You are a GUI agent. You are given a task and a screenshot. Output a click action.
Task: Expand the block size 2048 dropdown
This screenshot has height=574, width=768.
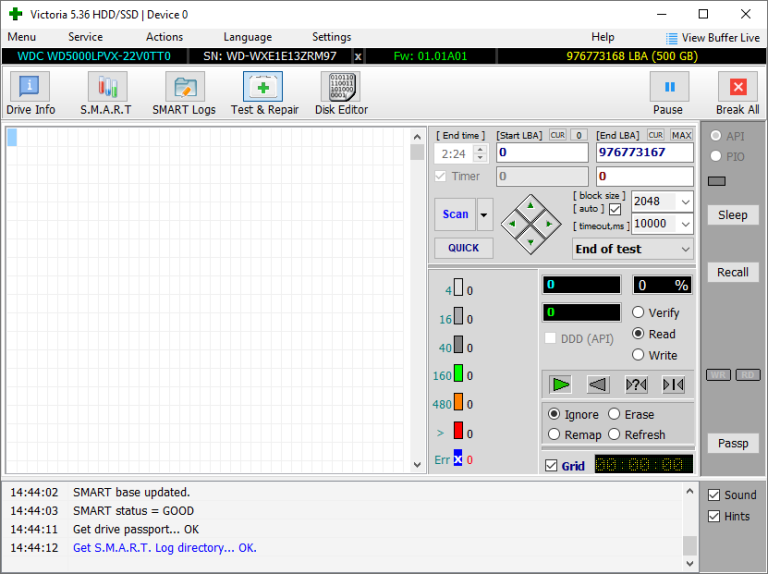pyautogui.click(x=684, y=201)
